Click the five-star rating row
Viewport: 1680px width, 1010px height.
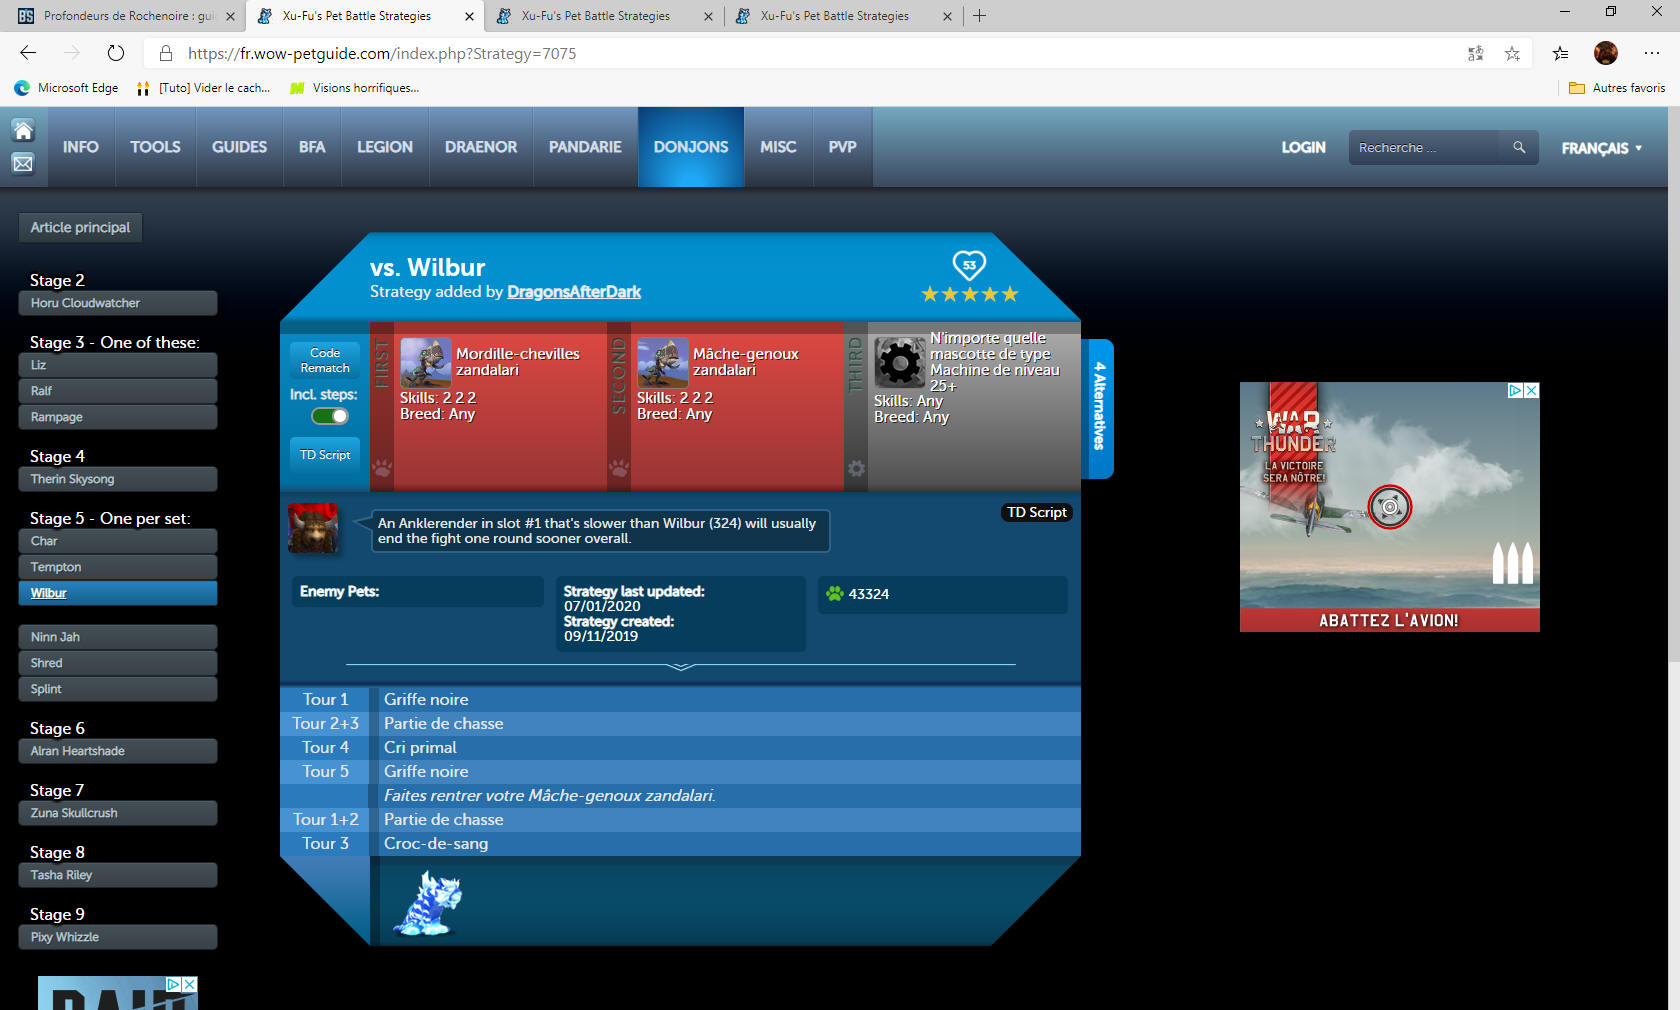969,294
